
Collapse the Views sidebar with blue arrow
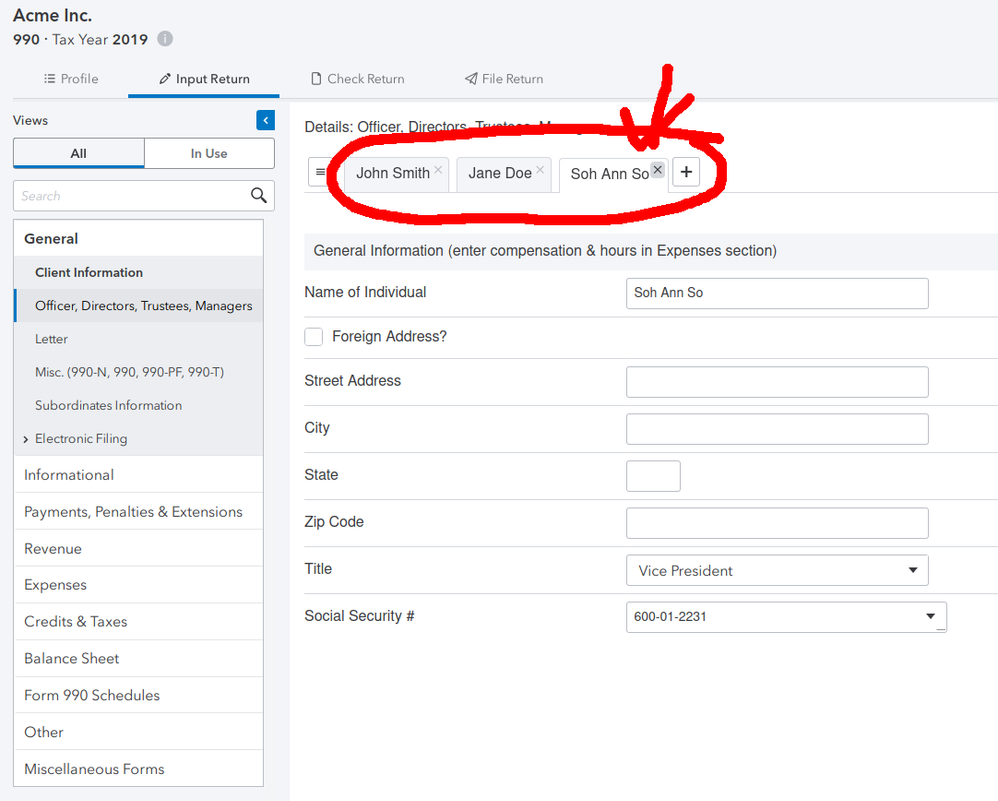265,120
